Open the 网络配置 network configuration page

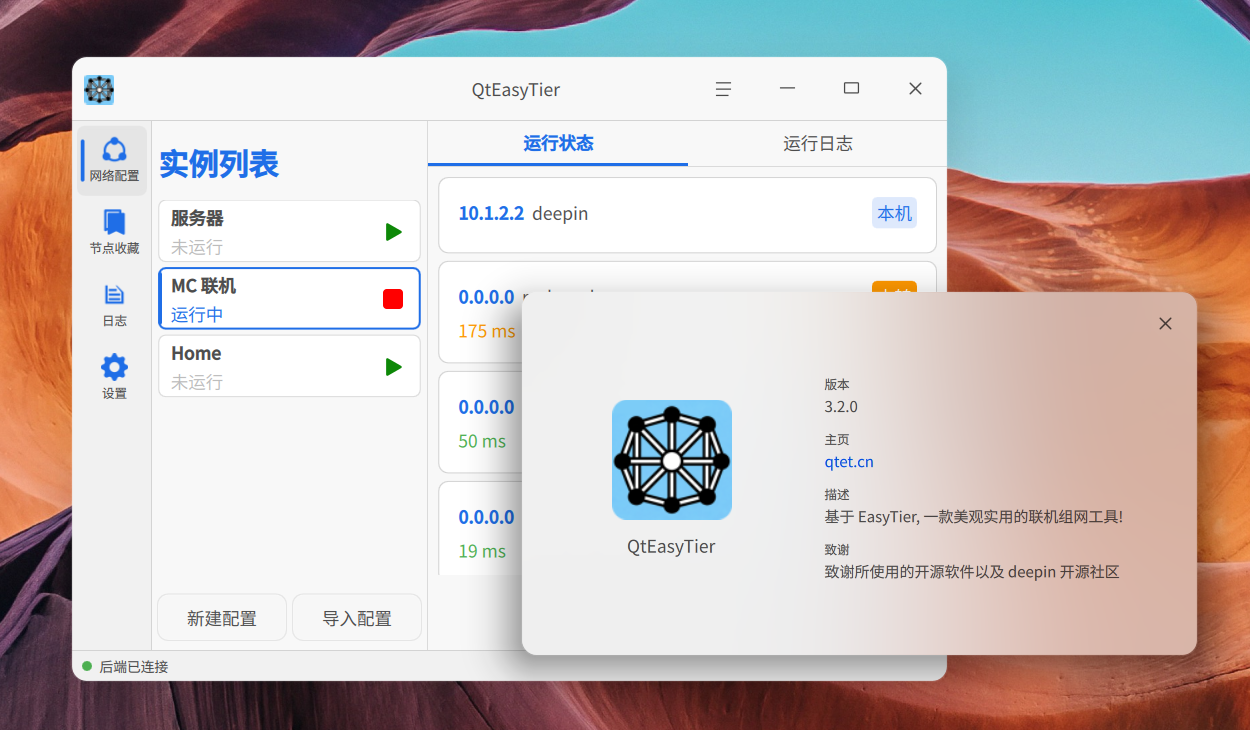click(114, 160)
